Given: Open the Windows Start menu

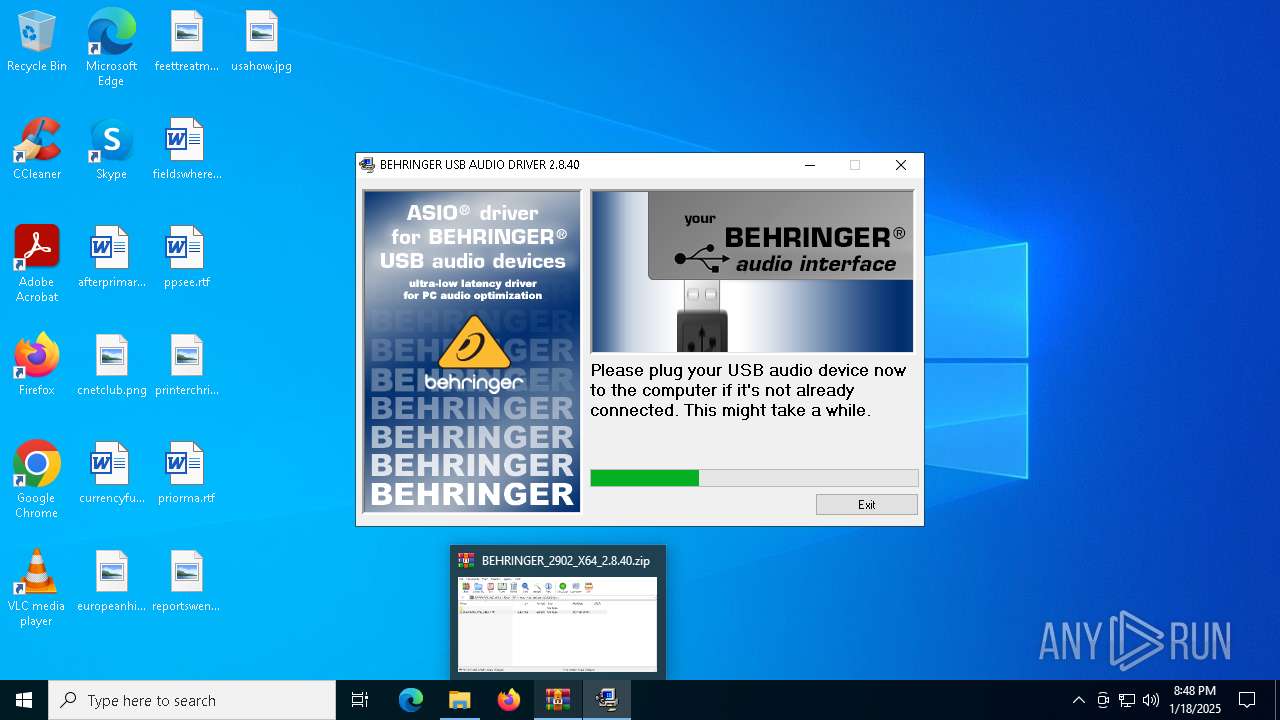Looking at the screenshot, I should [24, 700].
